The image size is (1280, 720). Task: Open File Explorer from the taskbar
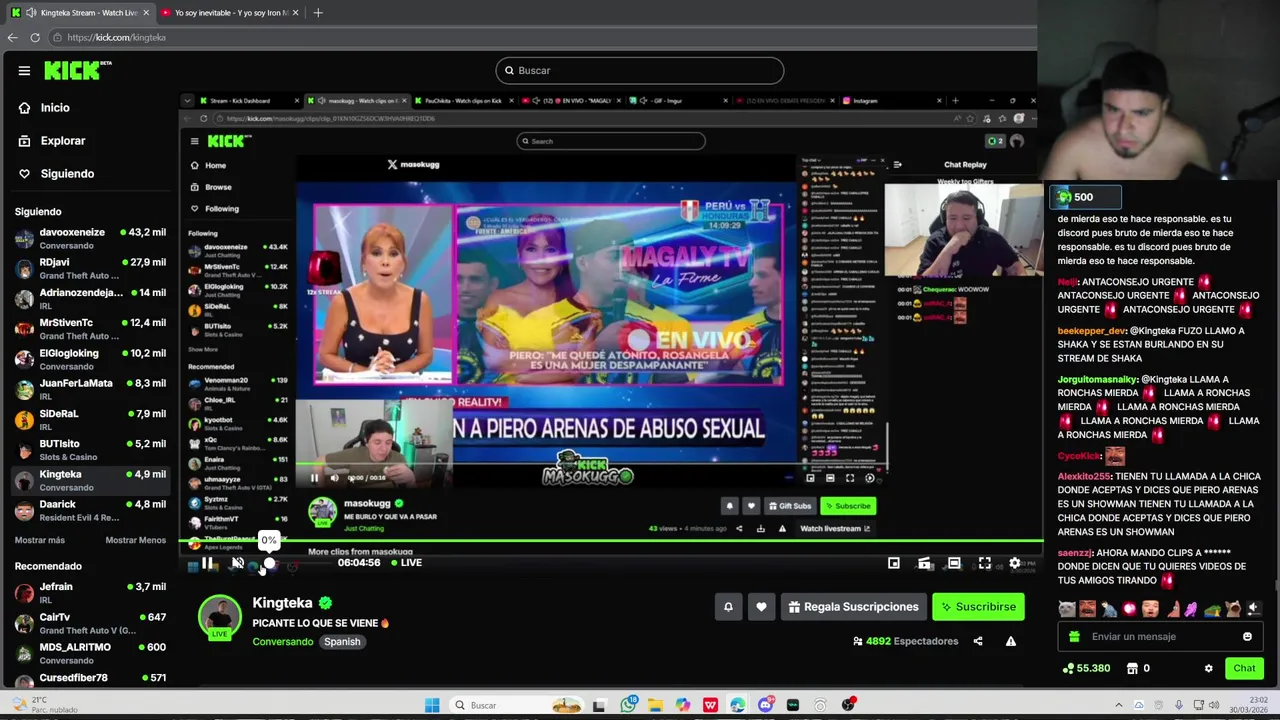655,705
